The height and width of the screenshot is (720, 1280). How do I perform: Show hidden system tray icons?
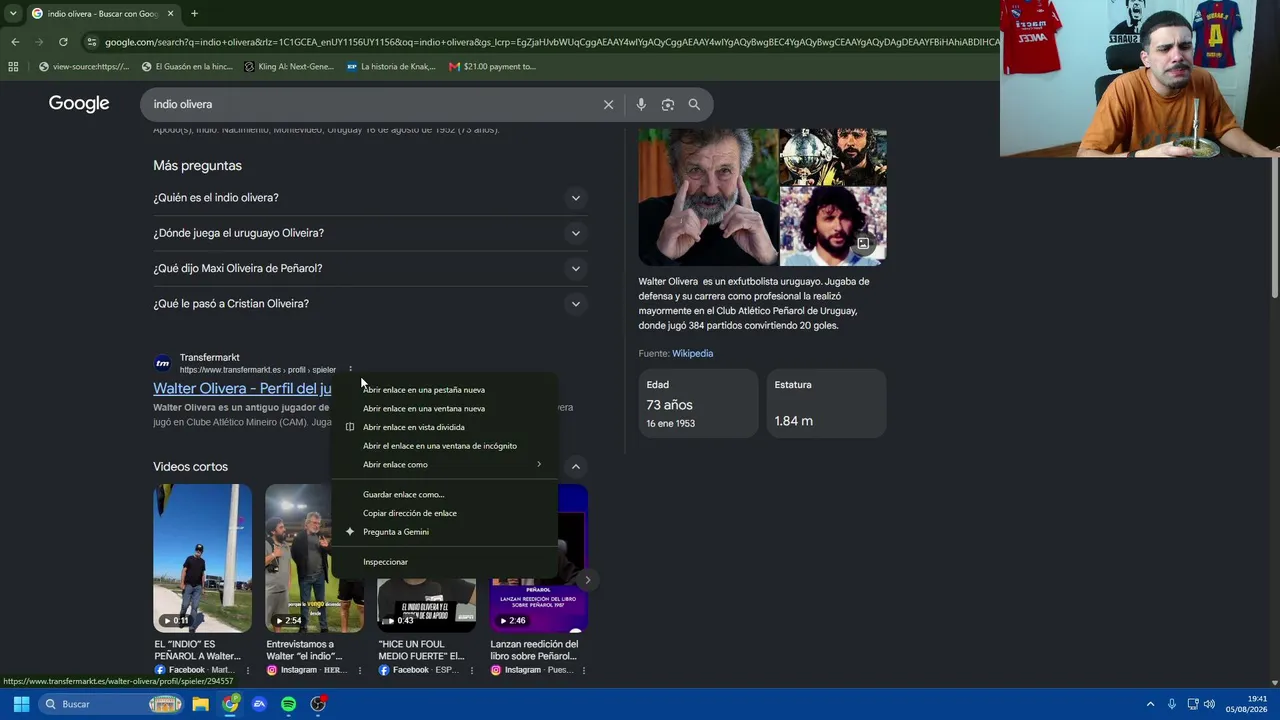coord(1150,704)
